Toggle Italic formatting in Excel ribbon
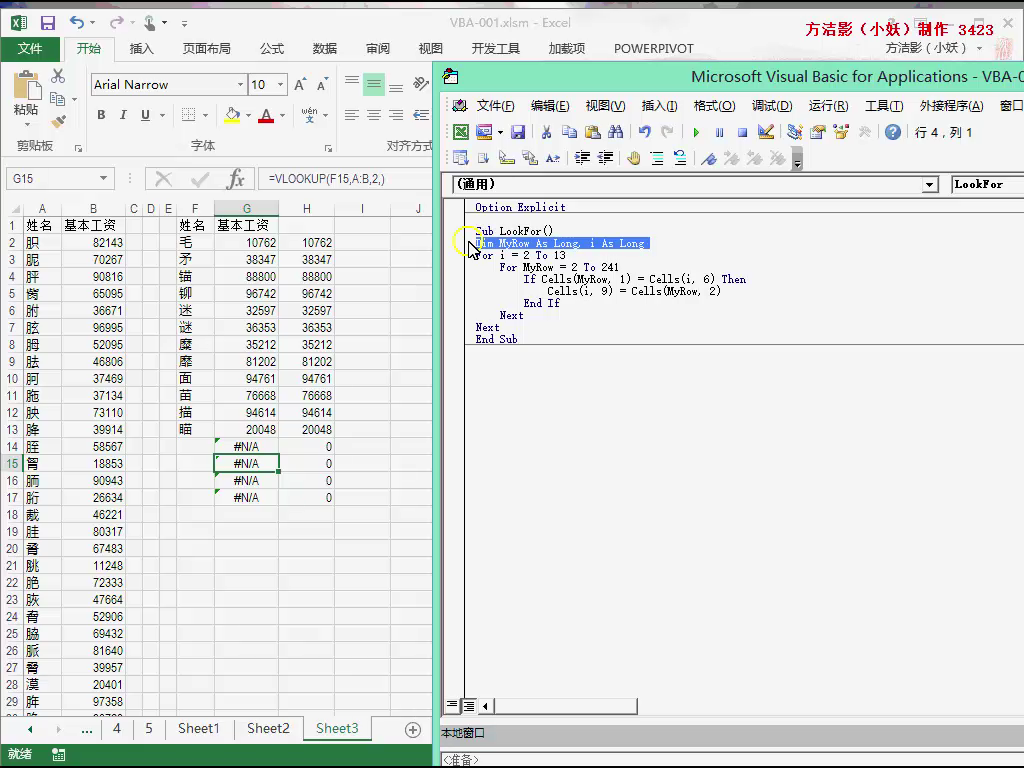Image resolution: width=1024 pixels, height=768 pixels. pyautogui.click(x=123, y=115)
